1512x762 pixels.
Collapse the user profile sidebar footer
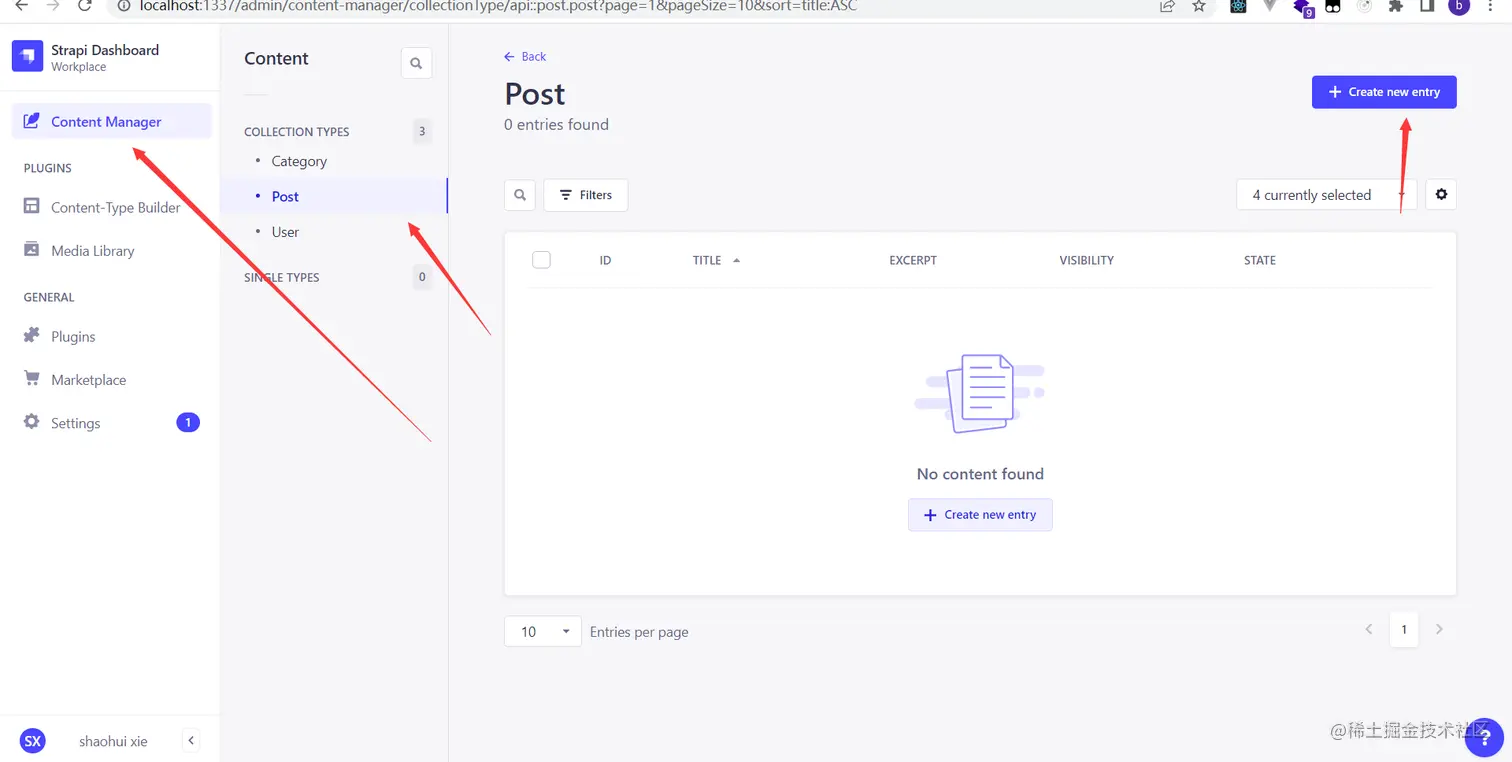pyautogui.click(x=190, y=740)
